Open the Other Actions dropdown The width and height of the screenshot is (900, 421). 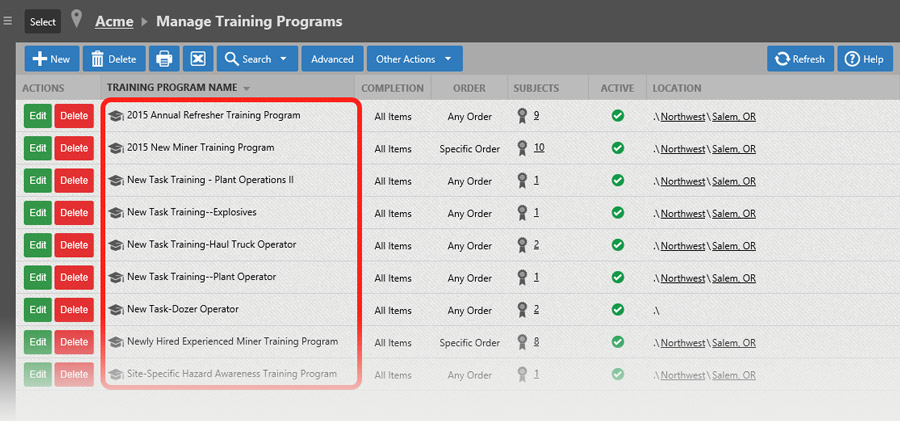point(414,59)
